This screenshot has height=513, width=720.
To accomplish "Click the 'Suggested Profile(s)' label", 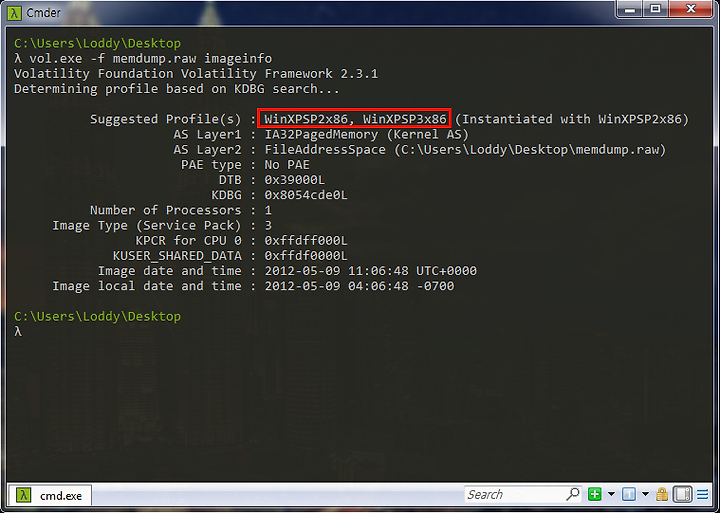I will pos(165,119).
